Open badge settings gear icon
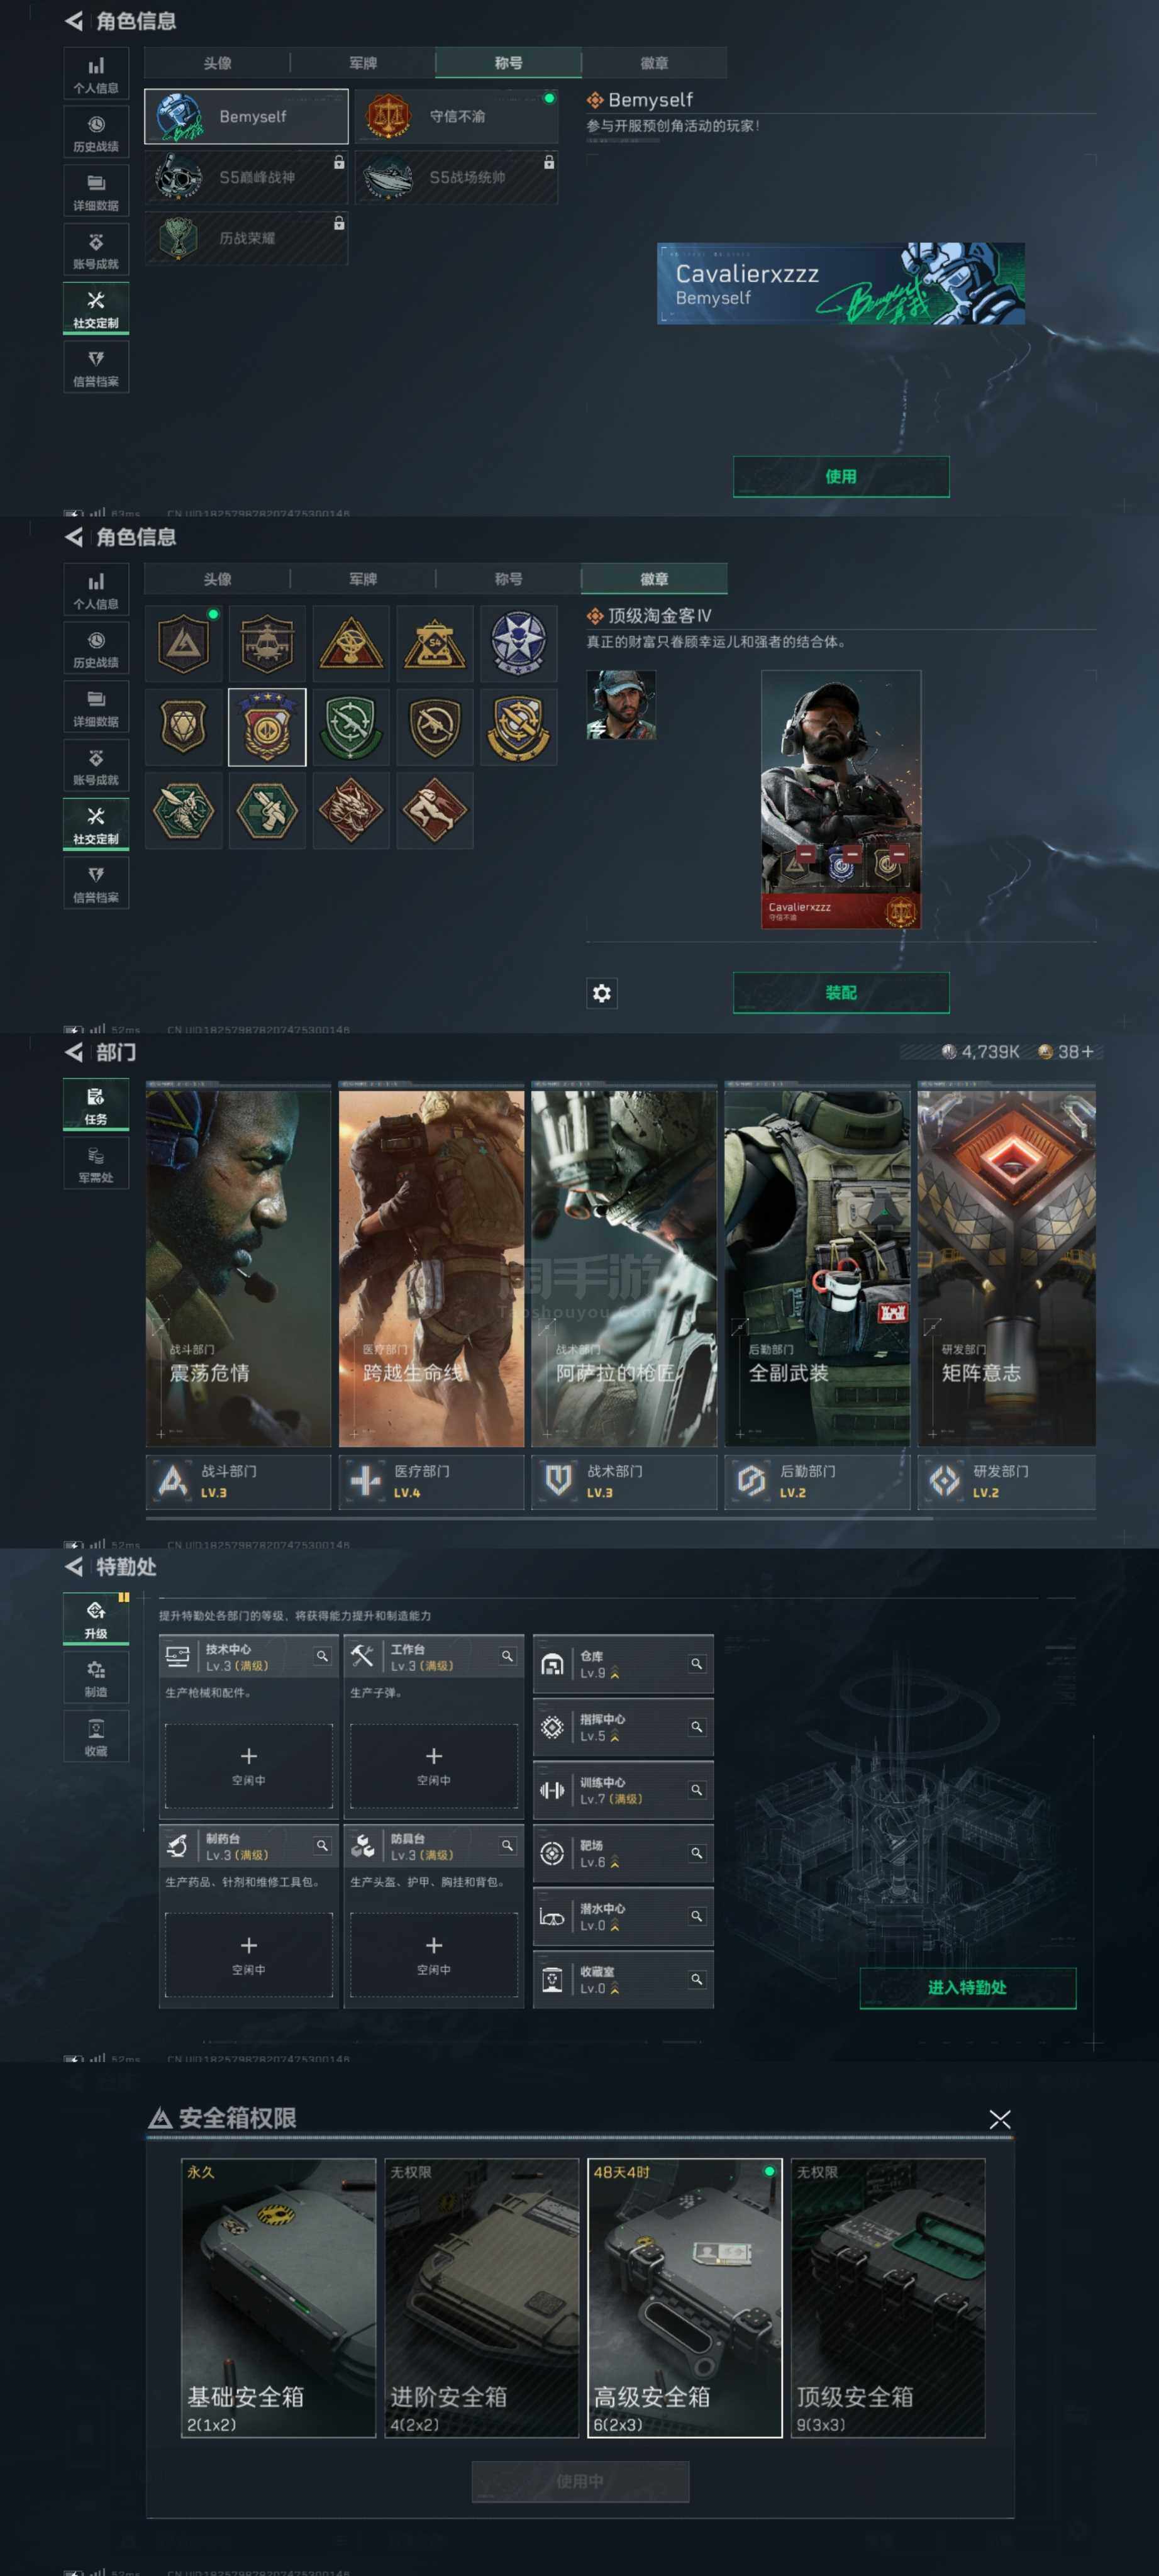This screenshot has width=1159, height=2576. coord(601,992)
